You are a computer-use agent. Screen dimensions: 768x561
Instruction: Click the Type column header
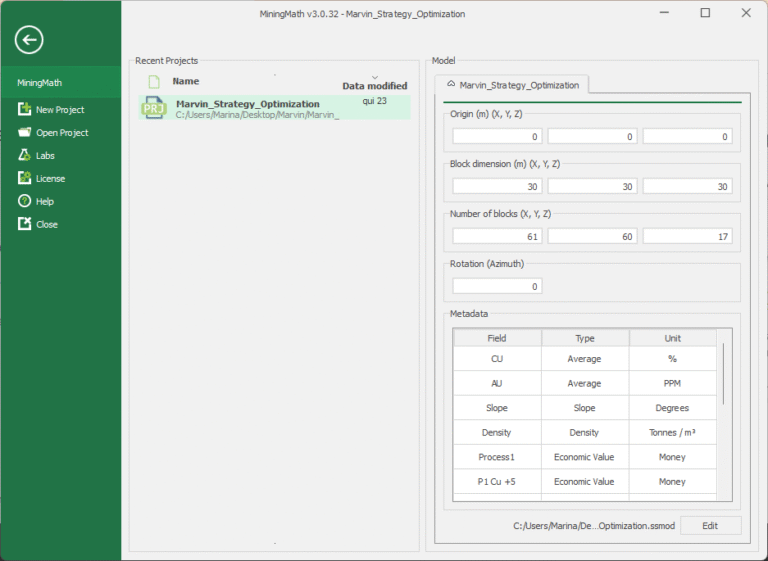click(585, 338)
